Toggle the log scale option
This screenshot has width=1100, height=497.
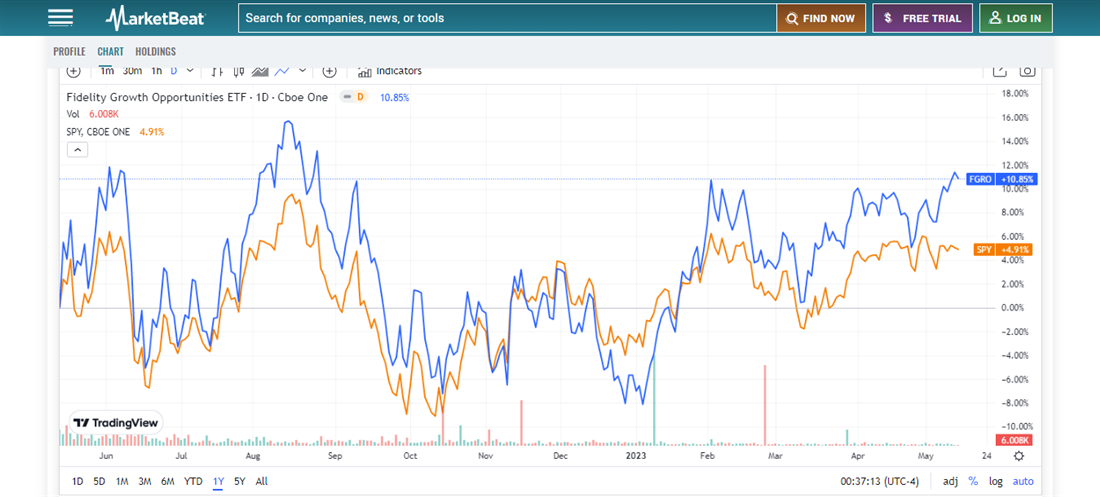pos(996,481)
